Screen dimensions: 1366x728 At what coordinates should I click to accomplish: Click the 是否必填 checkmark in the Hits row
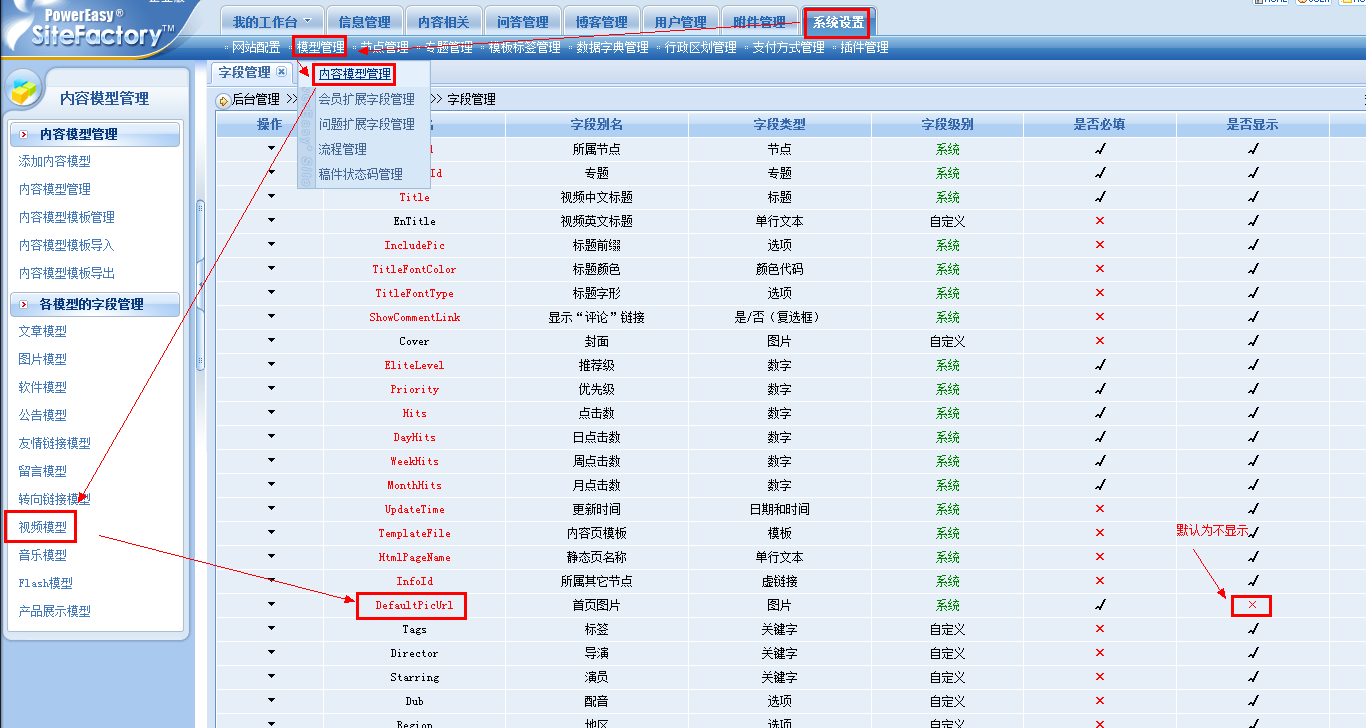click(x=1100, y=413)
